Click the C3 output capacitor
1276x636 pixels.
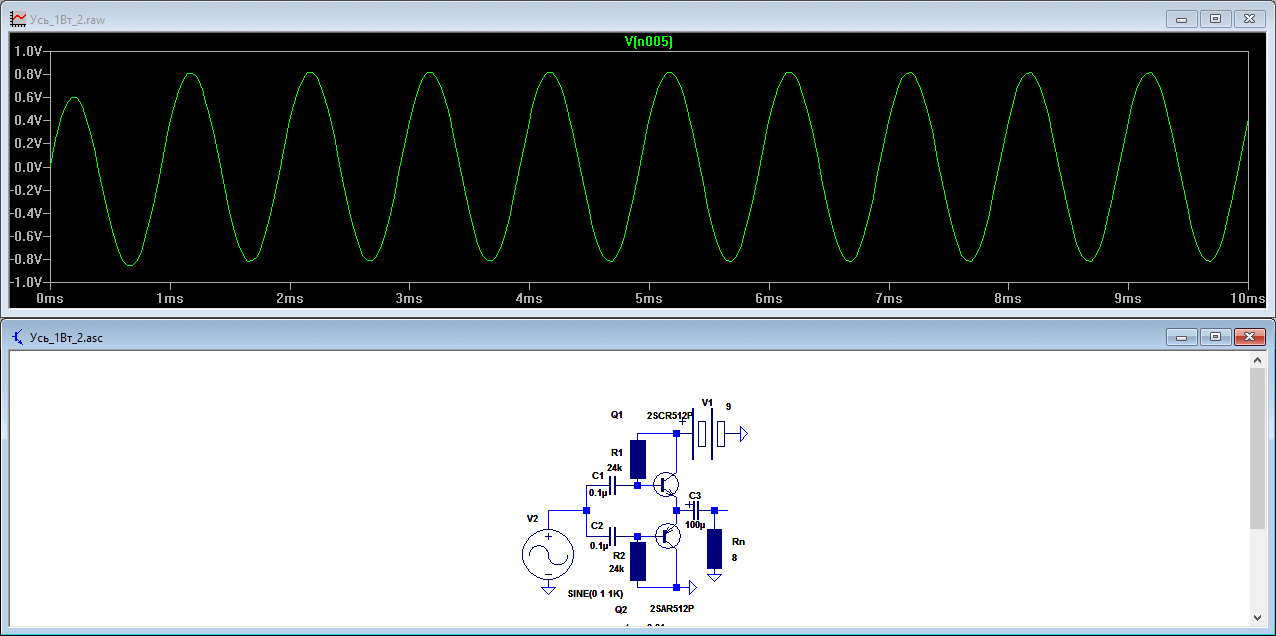(x=694, y=510)
